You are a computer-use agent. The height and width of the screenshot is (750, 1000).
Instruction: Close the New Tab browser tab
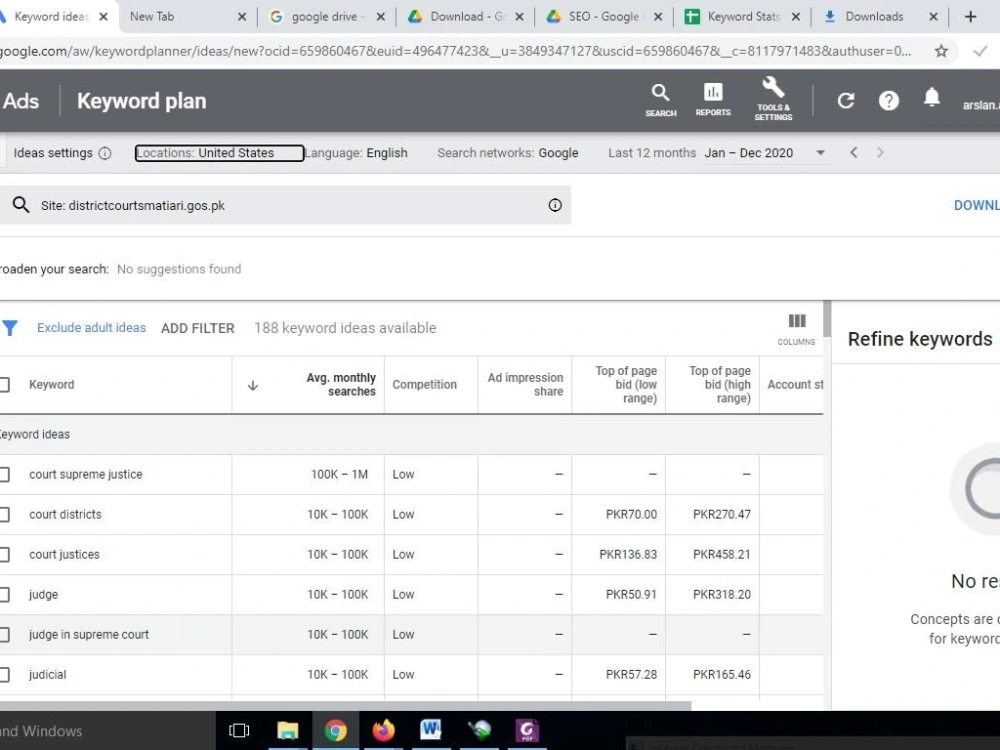(x=242, y=17)
